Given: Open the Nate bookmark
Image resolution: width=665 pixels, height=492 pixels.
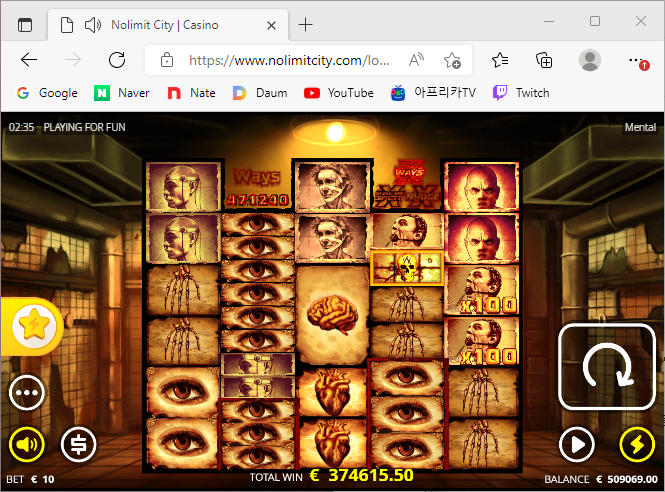Looking at the screenshot, I should (191, 93).
